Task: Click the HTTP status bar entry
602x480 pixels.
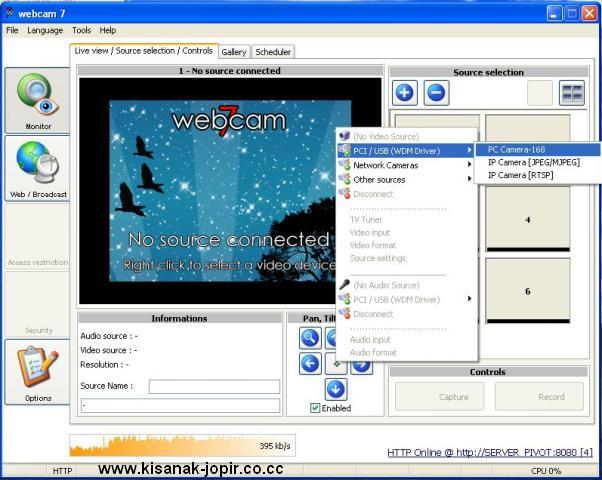Action: click(x=62, y=471)
